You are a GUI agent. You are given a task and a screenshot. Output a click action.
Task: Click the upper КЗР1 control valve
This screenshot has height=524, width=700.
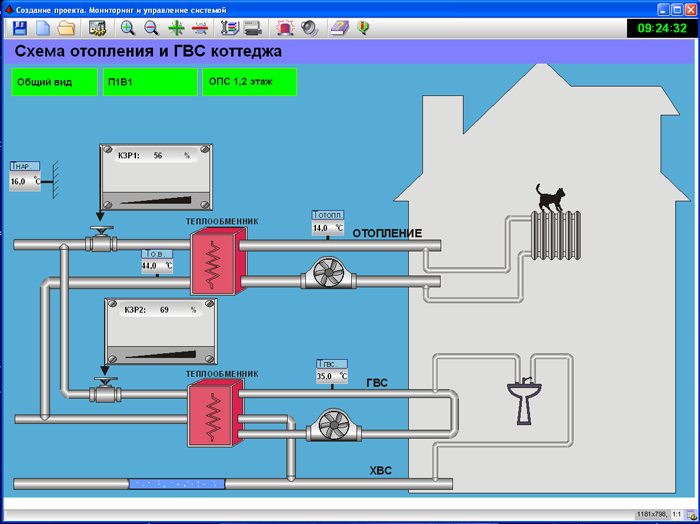click(x=99, y=241)
